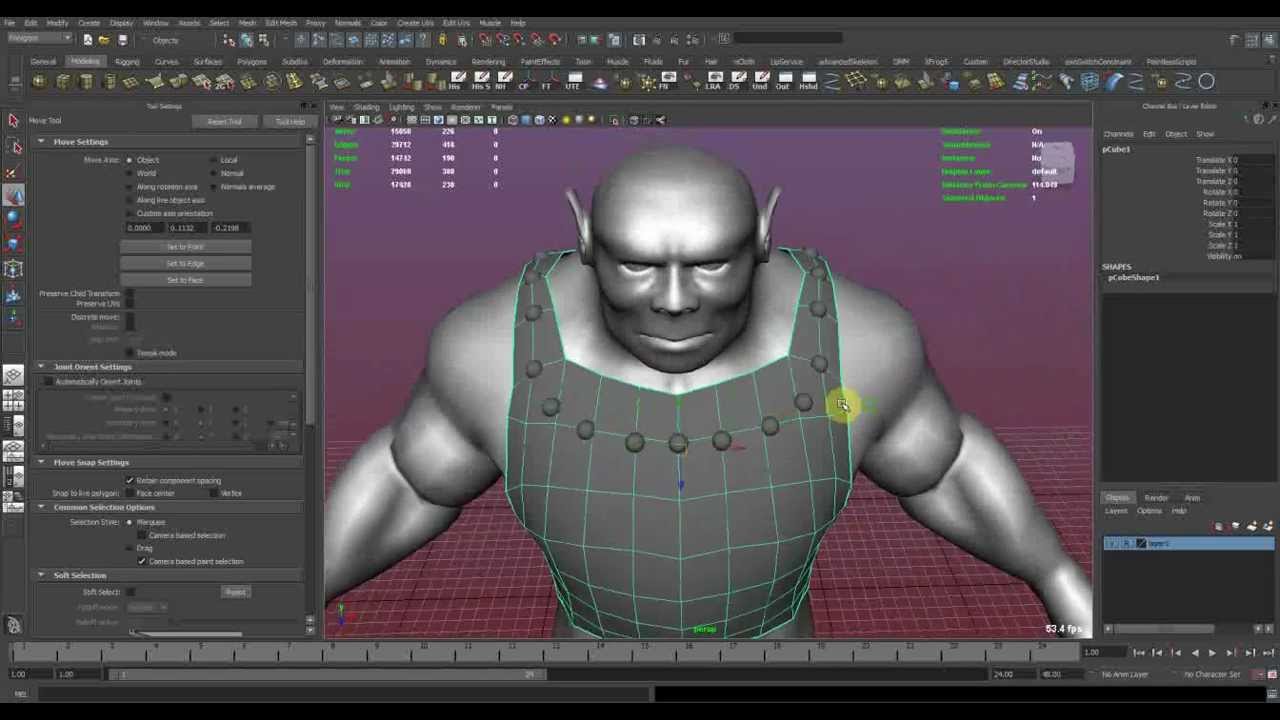The height and width of the screenshot is (720, 1280).
Task: Collapse the Soft Selection section
Action: [x=41, y=576]
